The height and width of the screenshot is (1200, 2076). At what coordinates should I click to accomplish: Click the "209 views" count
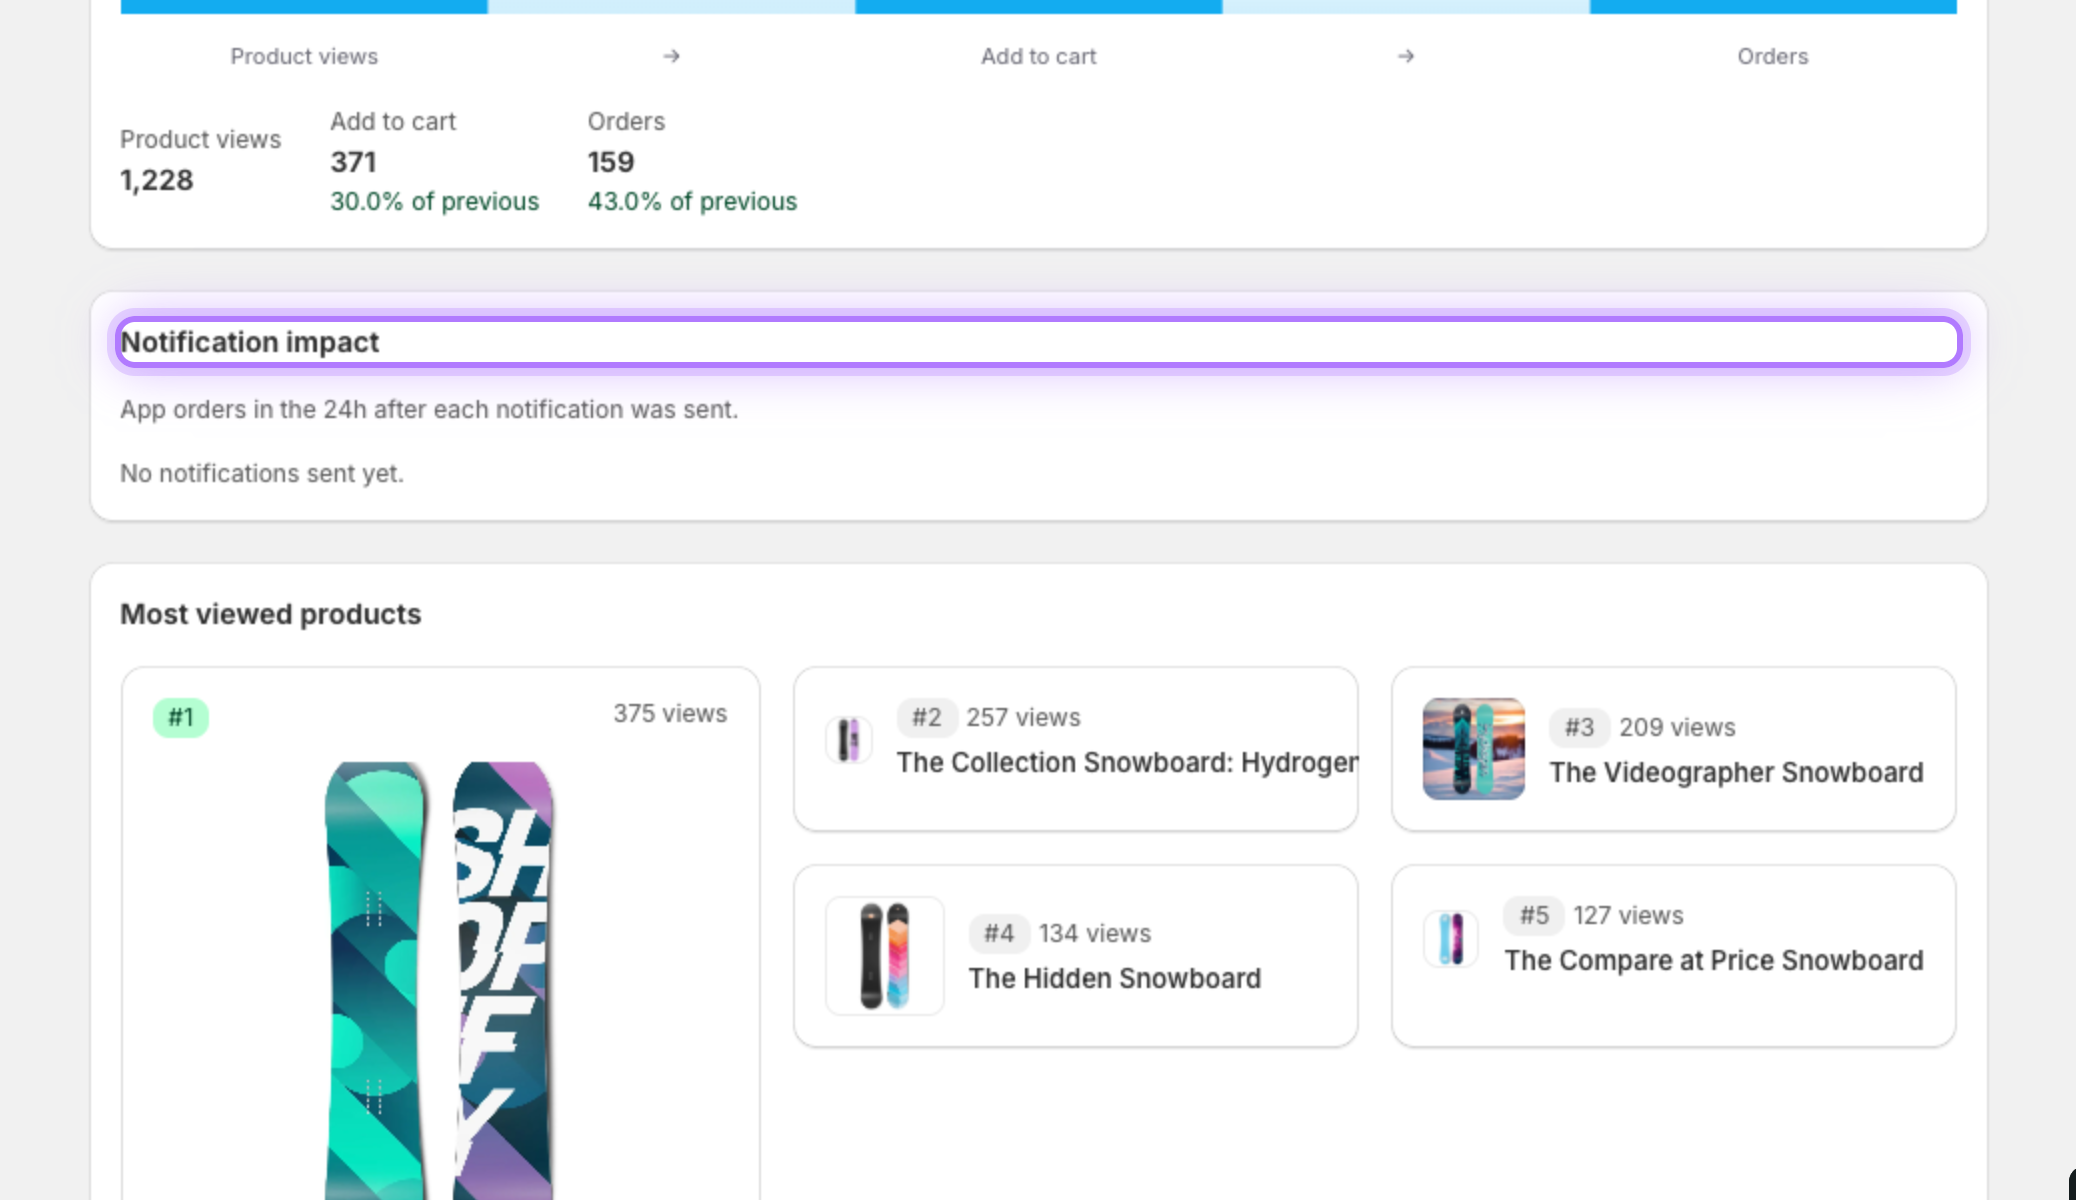[x=1677, y=727]
